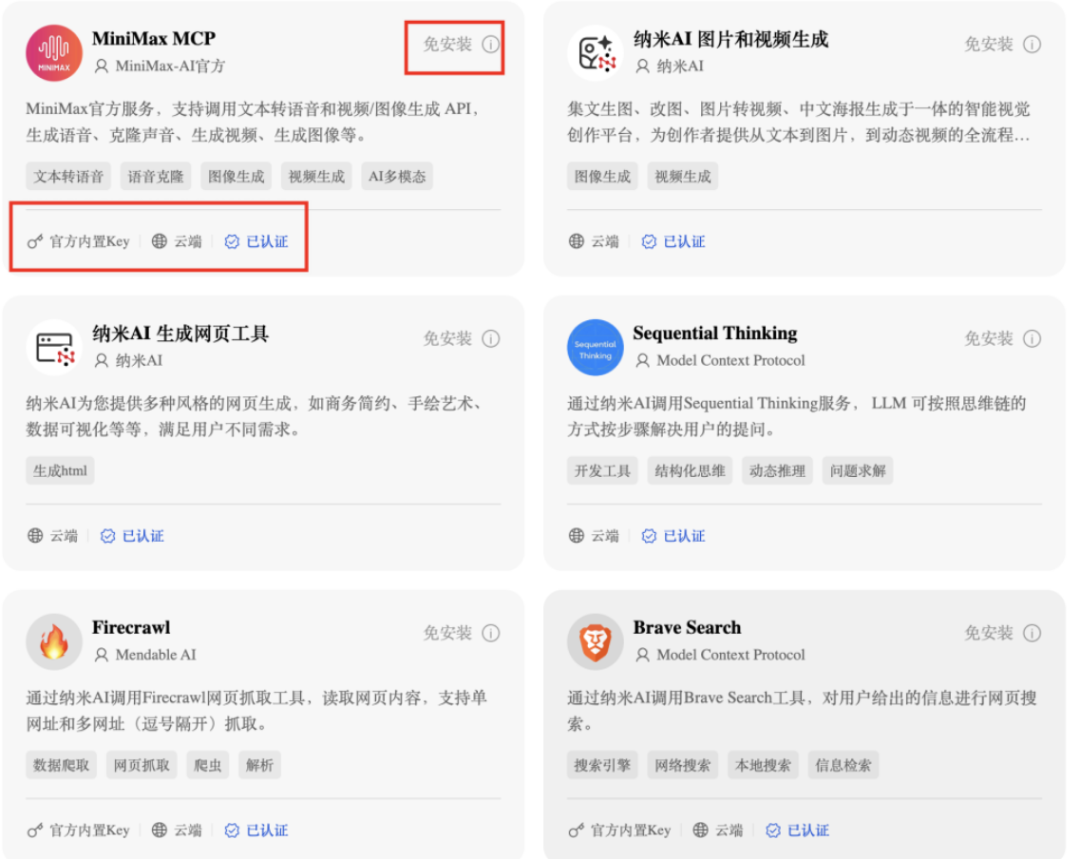Click the user icon beside Mendable AI
Screen dimensions: 1080x859
click(x=101, y=654)
